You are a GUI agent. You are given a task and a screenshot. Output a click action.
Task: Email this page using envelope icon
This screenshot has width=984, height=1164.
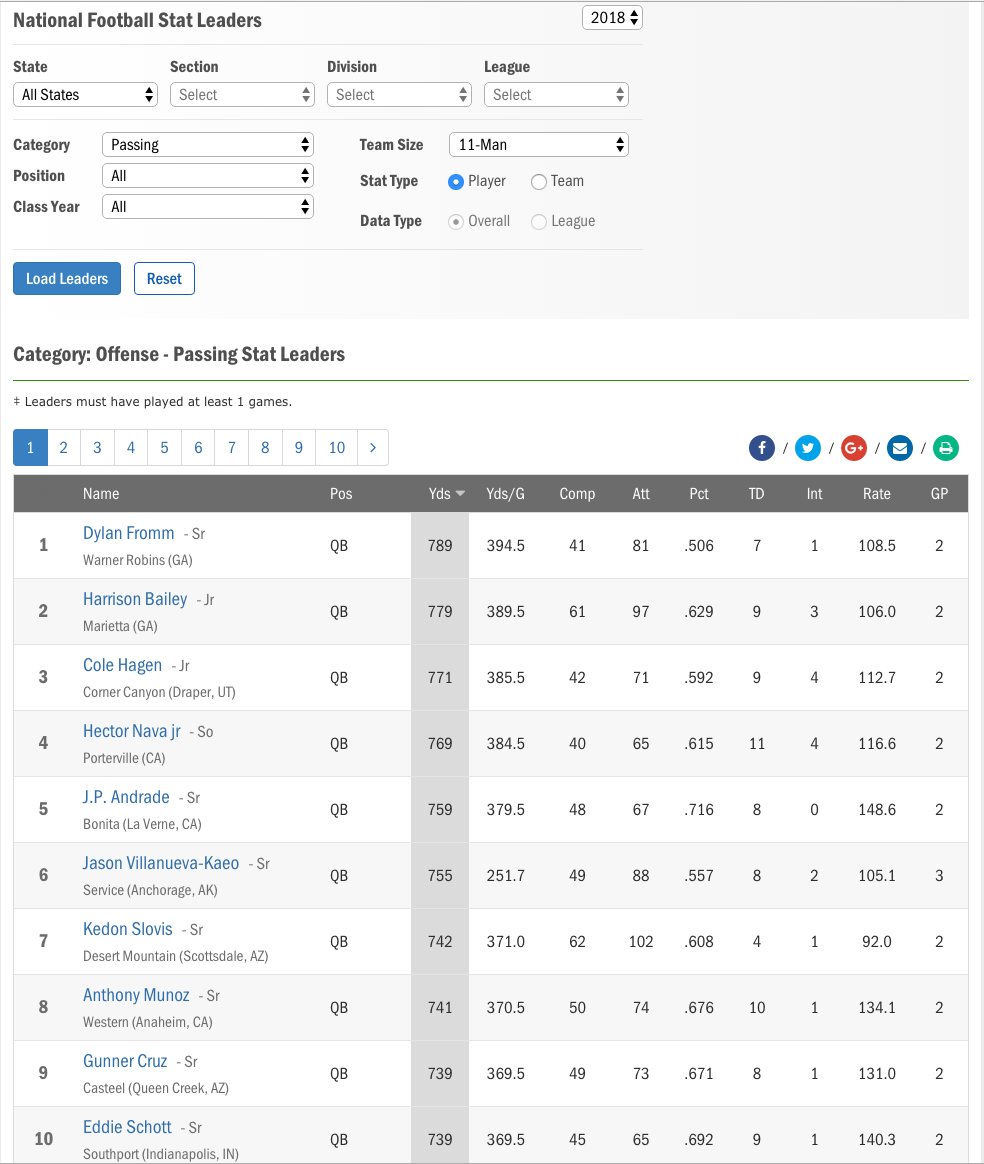899,448
